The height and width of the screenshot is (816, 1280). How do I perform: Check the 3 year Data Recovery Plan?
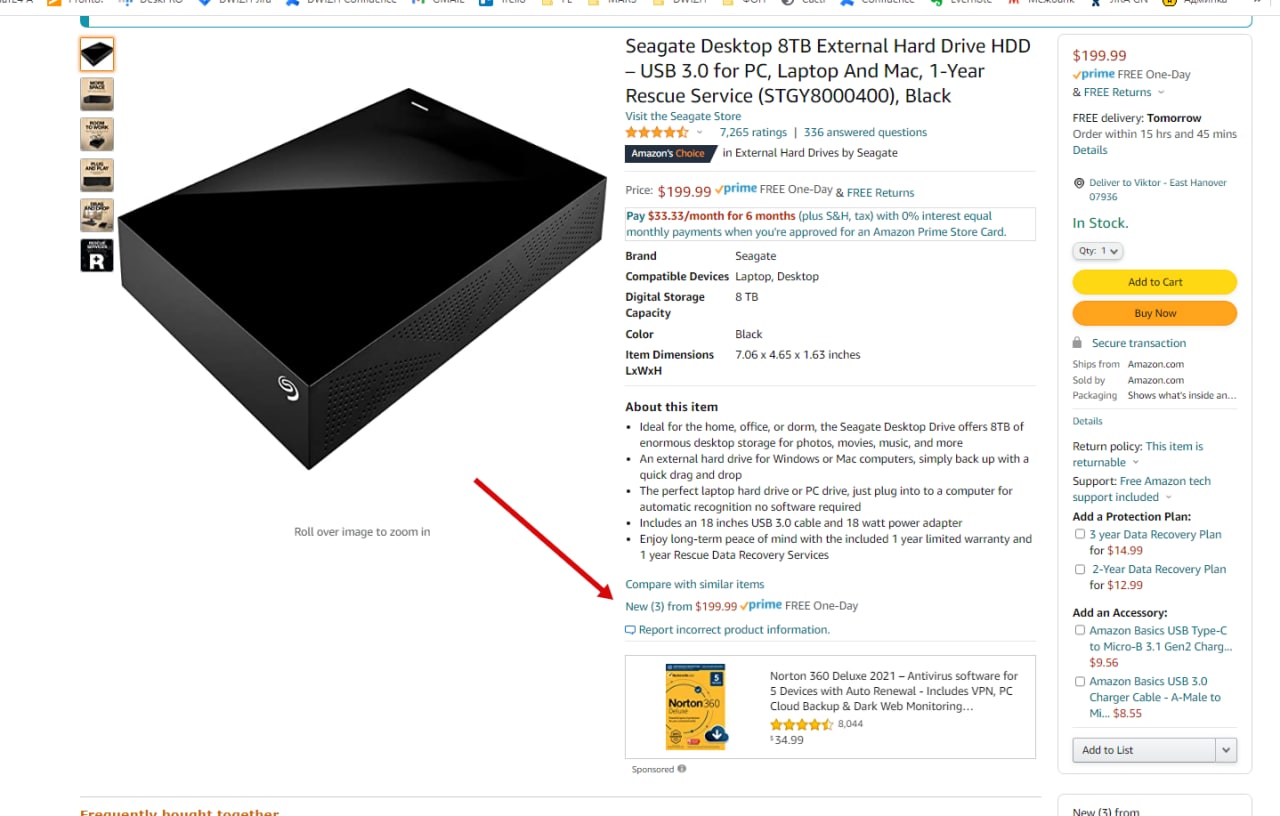click(x=1080, y=534)
